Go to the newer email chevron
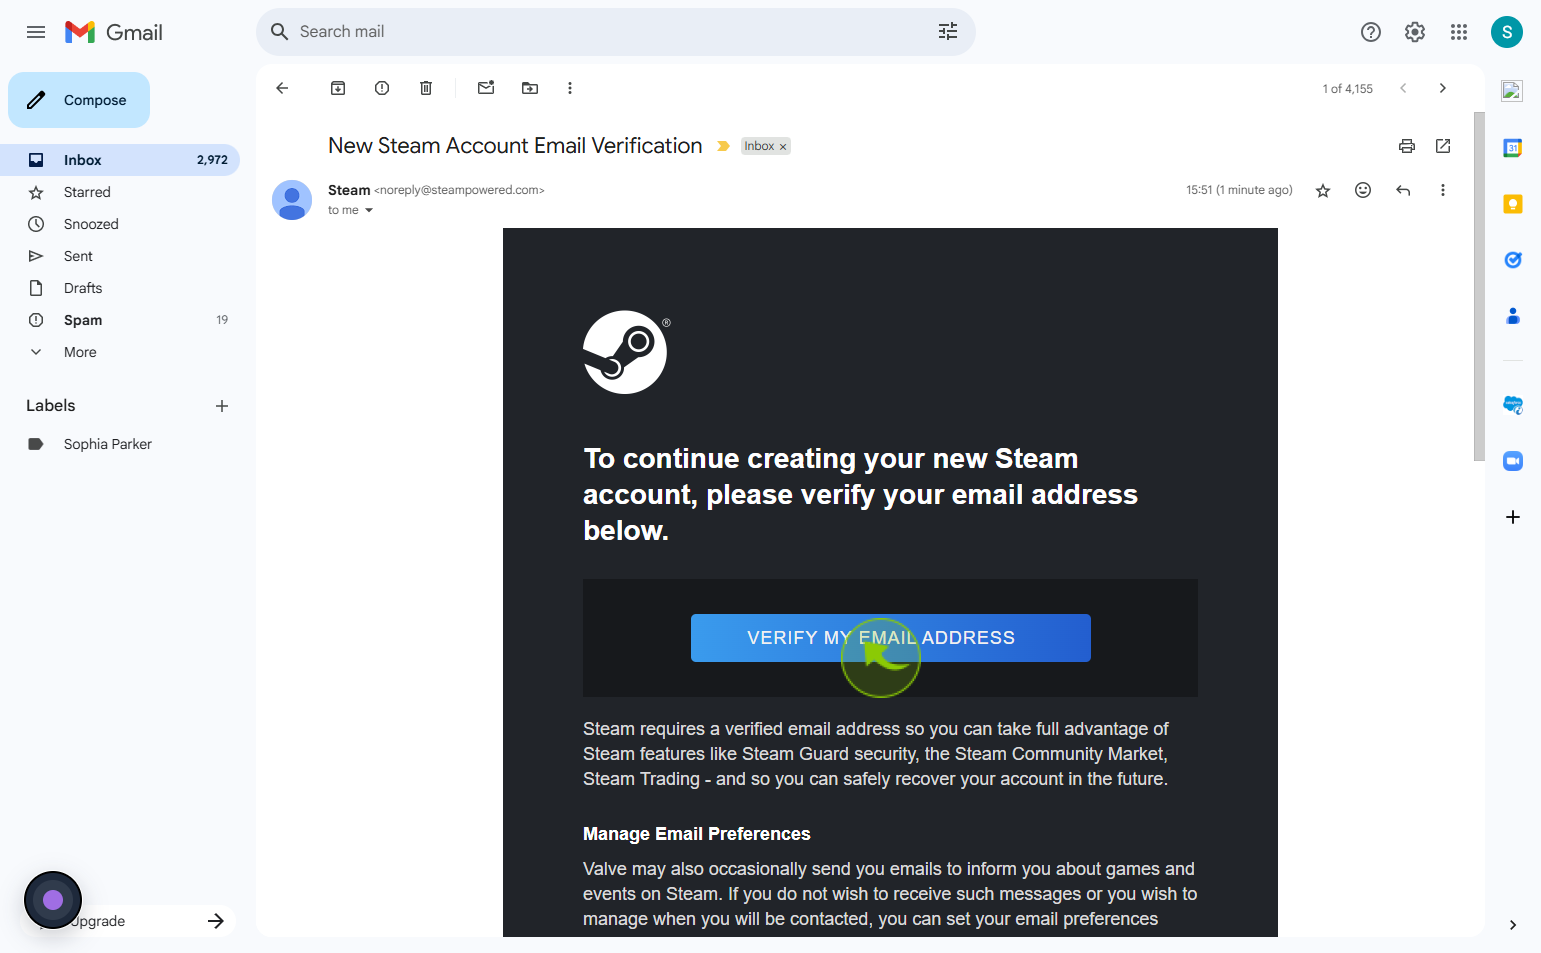This screenshot has height=953, width=1541. point(1403,88)
